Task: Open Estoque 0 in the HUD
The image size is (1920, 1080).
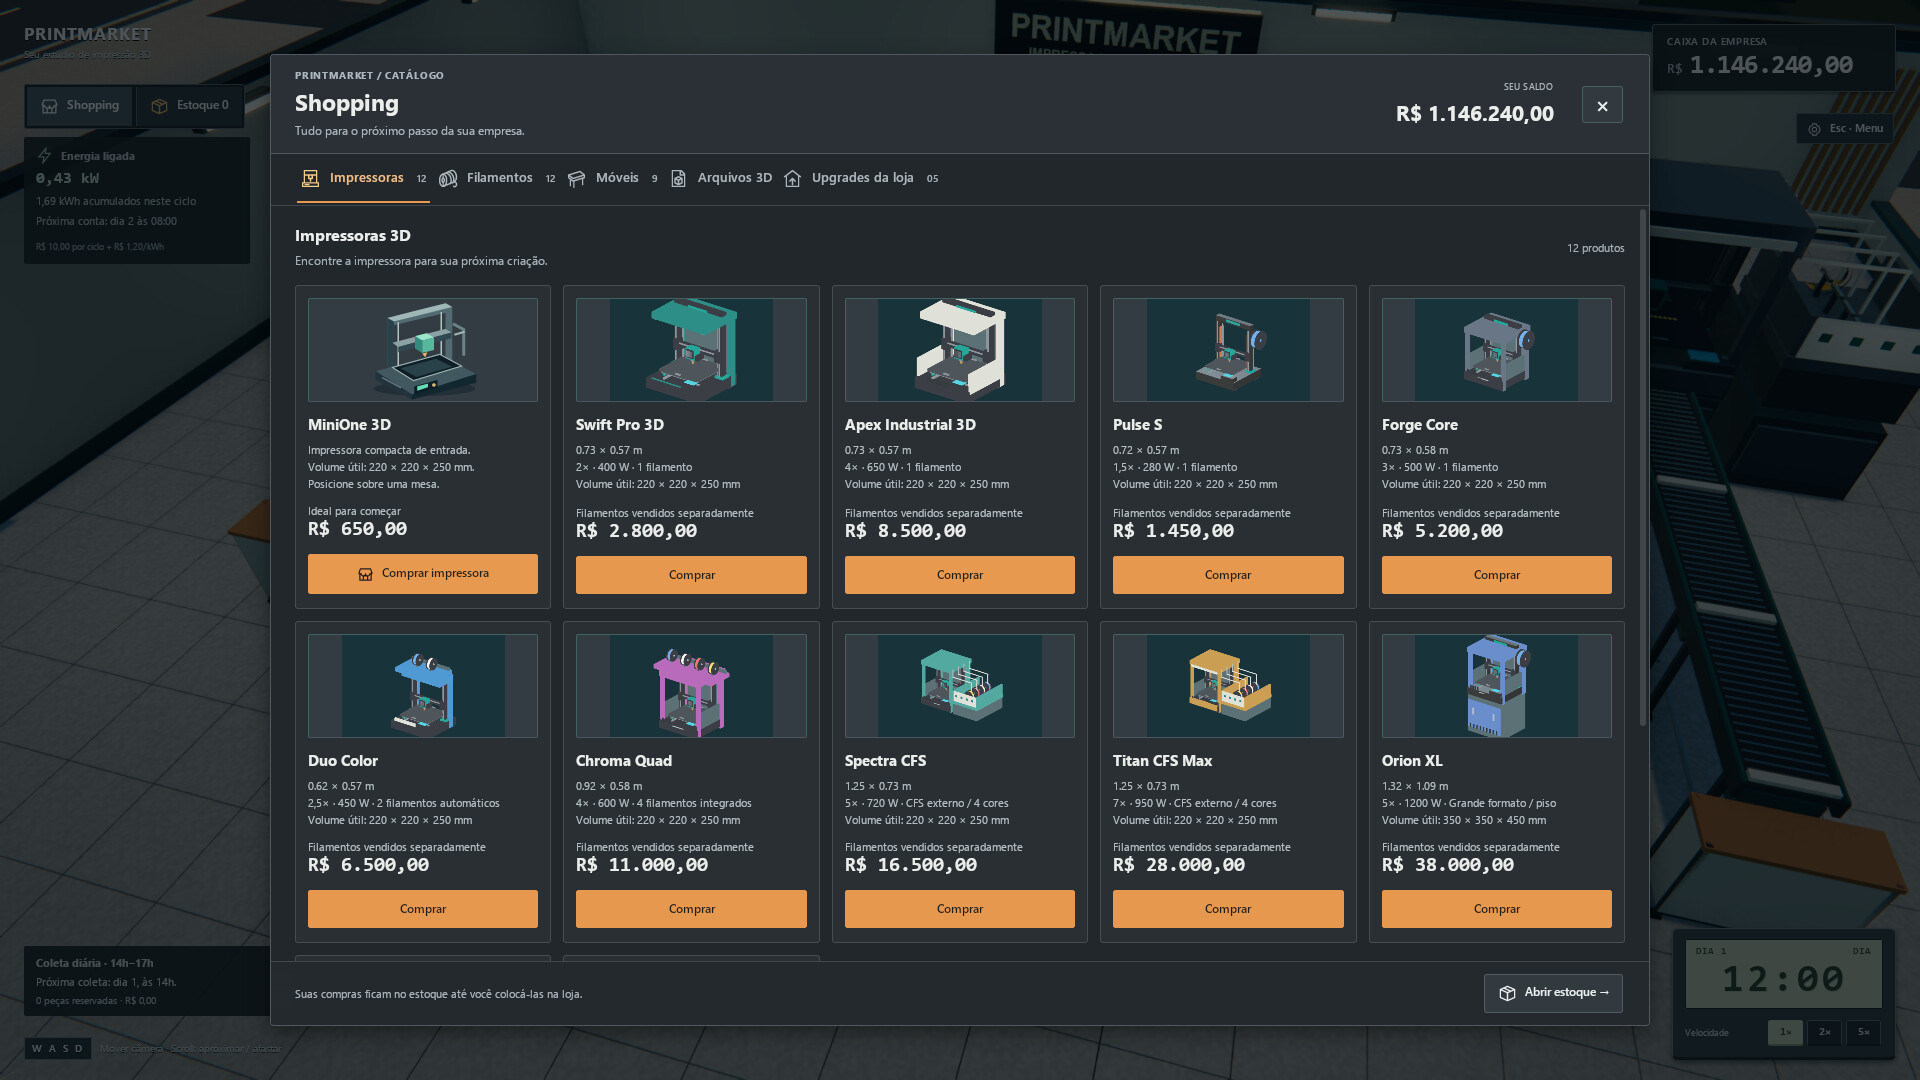Action: 189,106
